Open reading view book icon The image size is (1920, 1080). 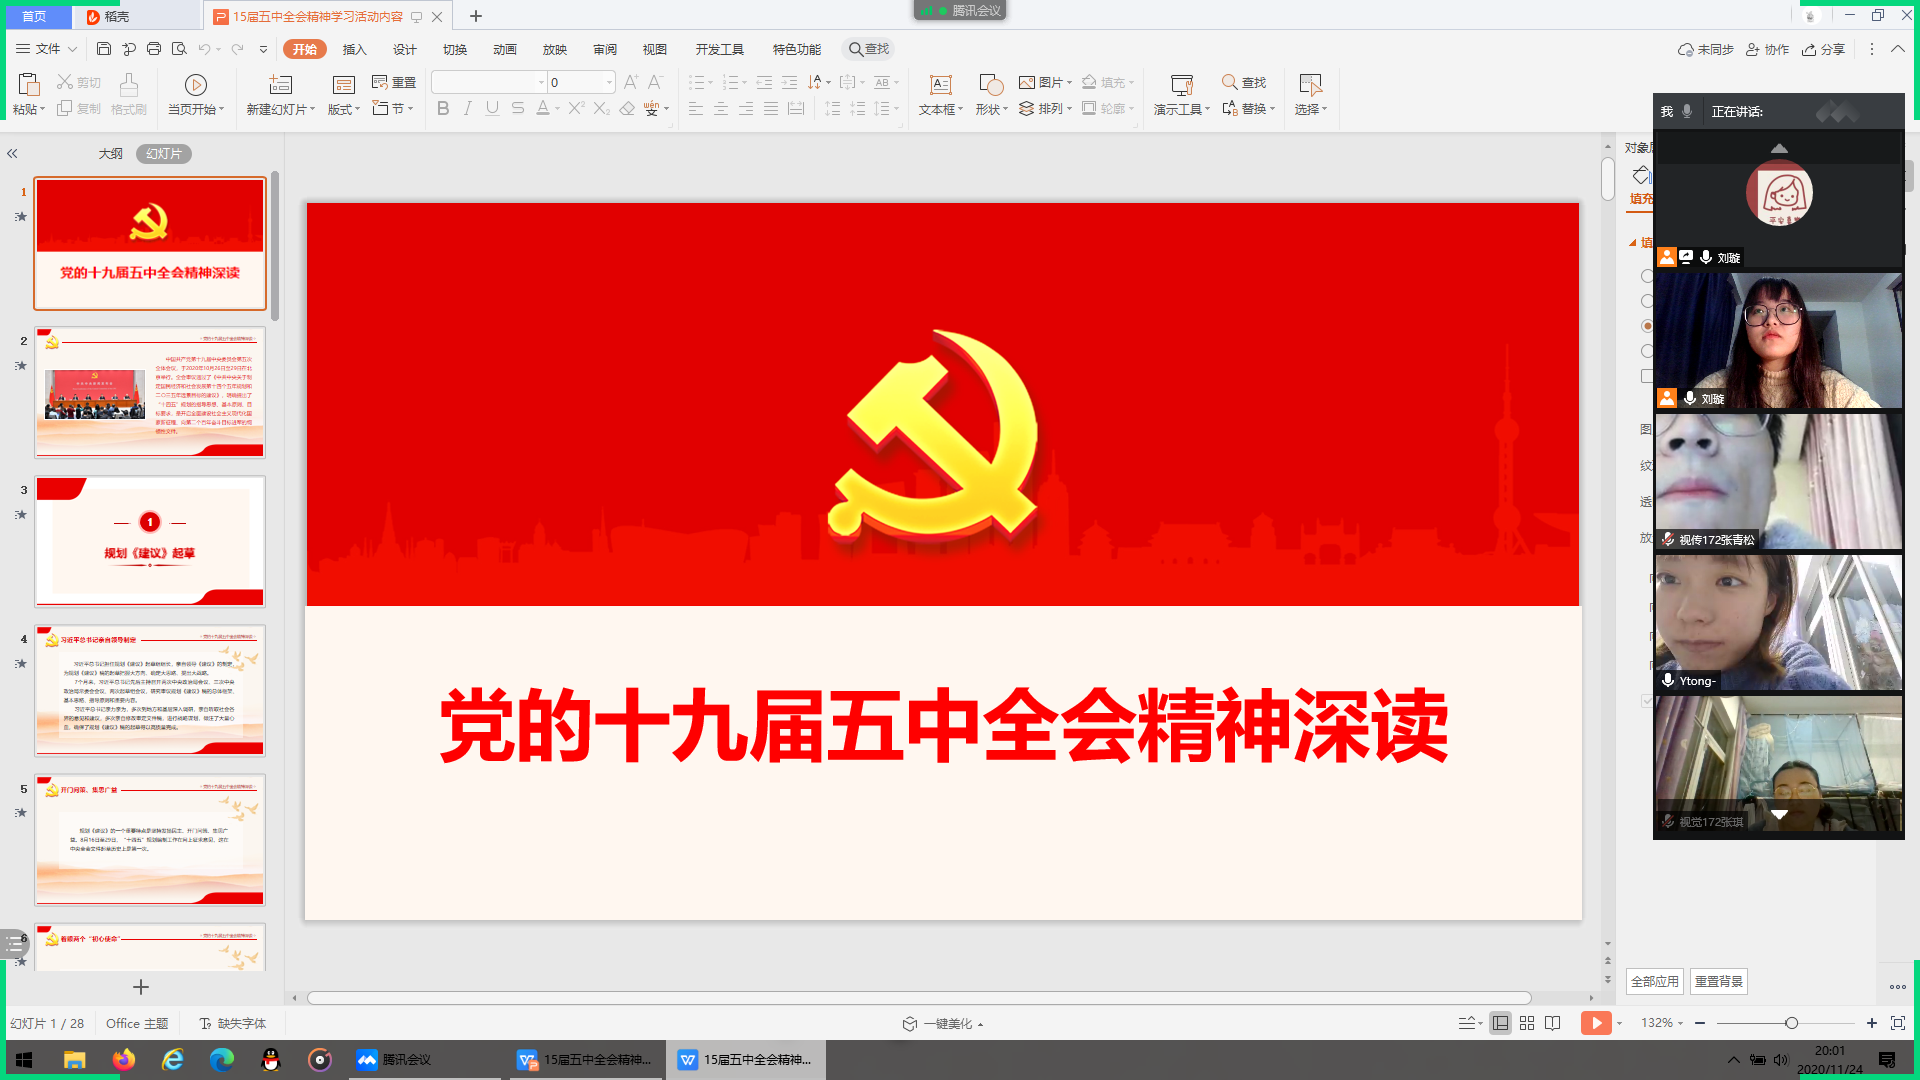coord(1552,1023)
